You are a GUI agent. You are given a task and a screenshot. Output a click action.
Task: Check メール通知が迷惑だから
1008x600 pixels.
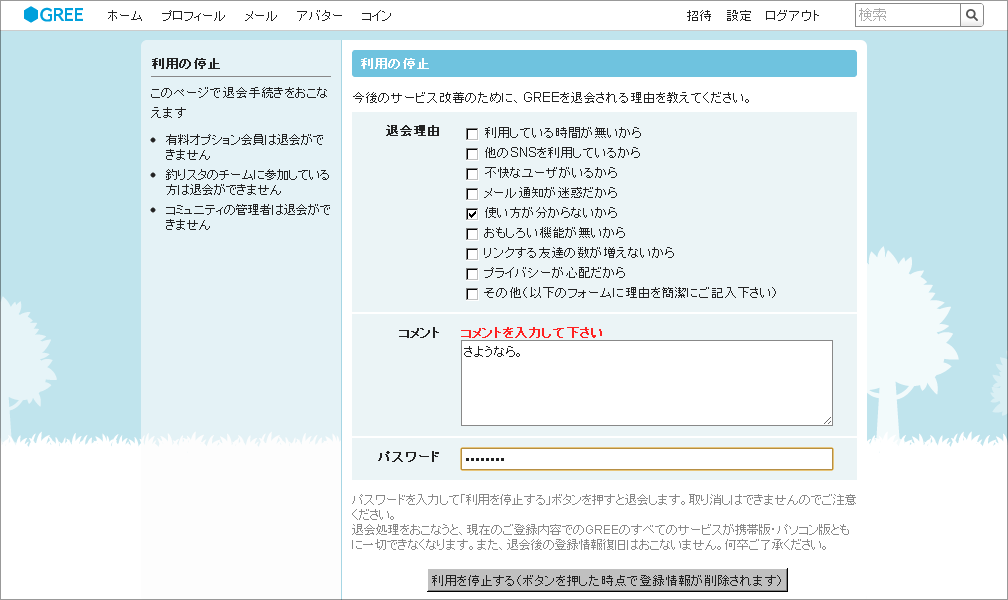pos(472,194)
